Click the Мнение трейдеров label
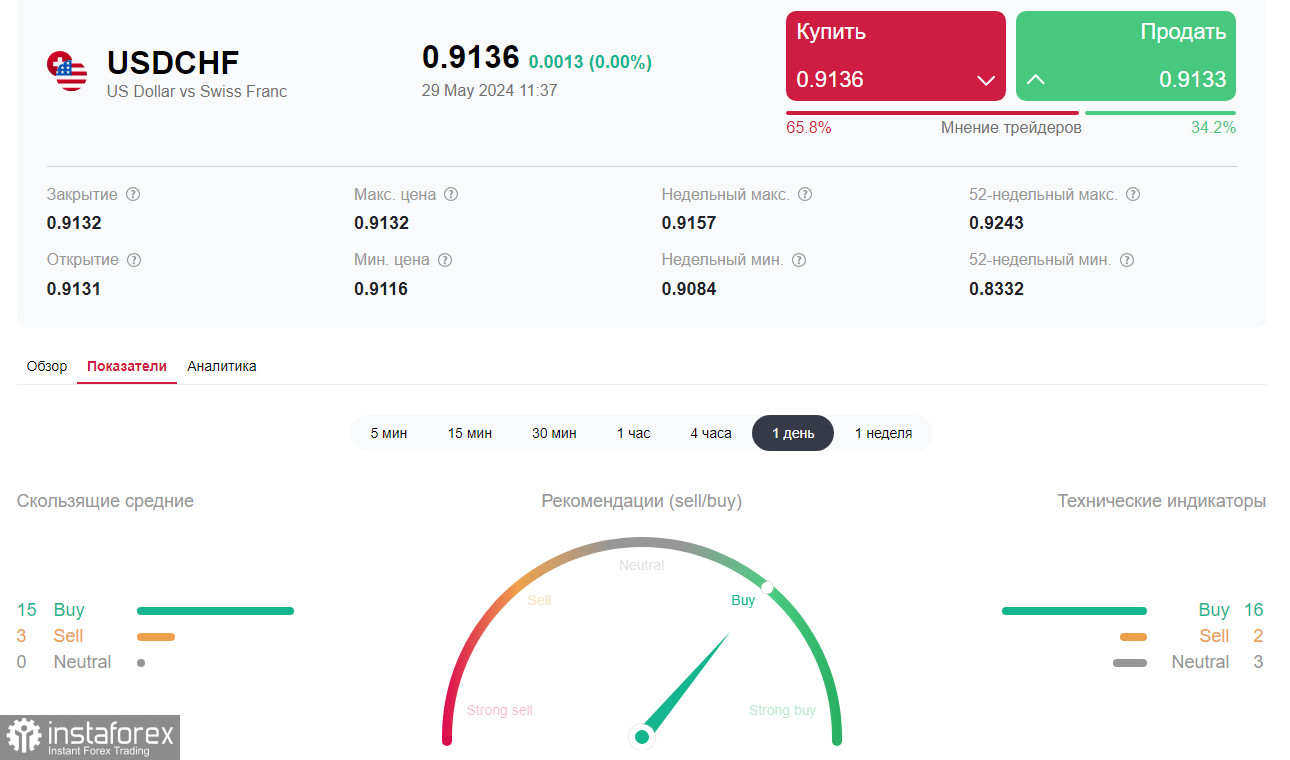The height and width of the screenshot is (760, 1290). 1011,128
